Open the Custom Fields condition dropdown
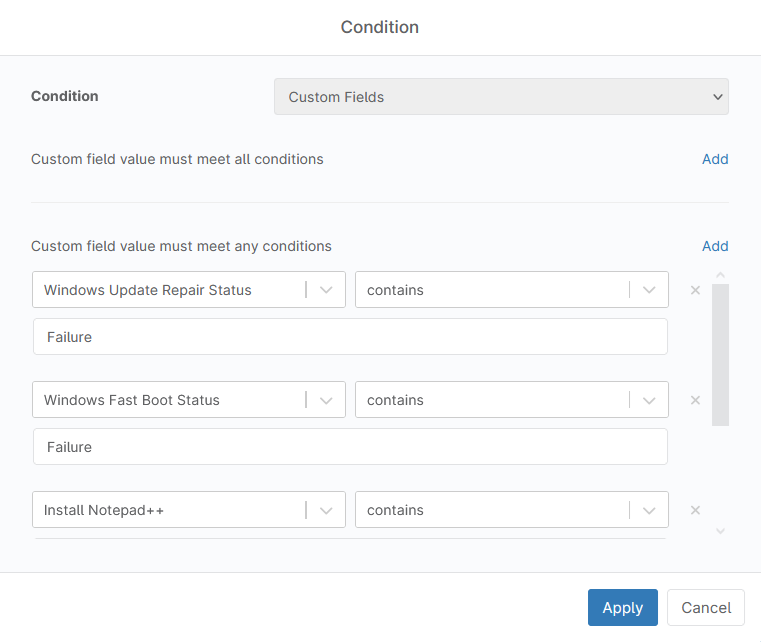This screenshot has width=761, height=642. click(501, 97)
